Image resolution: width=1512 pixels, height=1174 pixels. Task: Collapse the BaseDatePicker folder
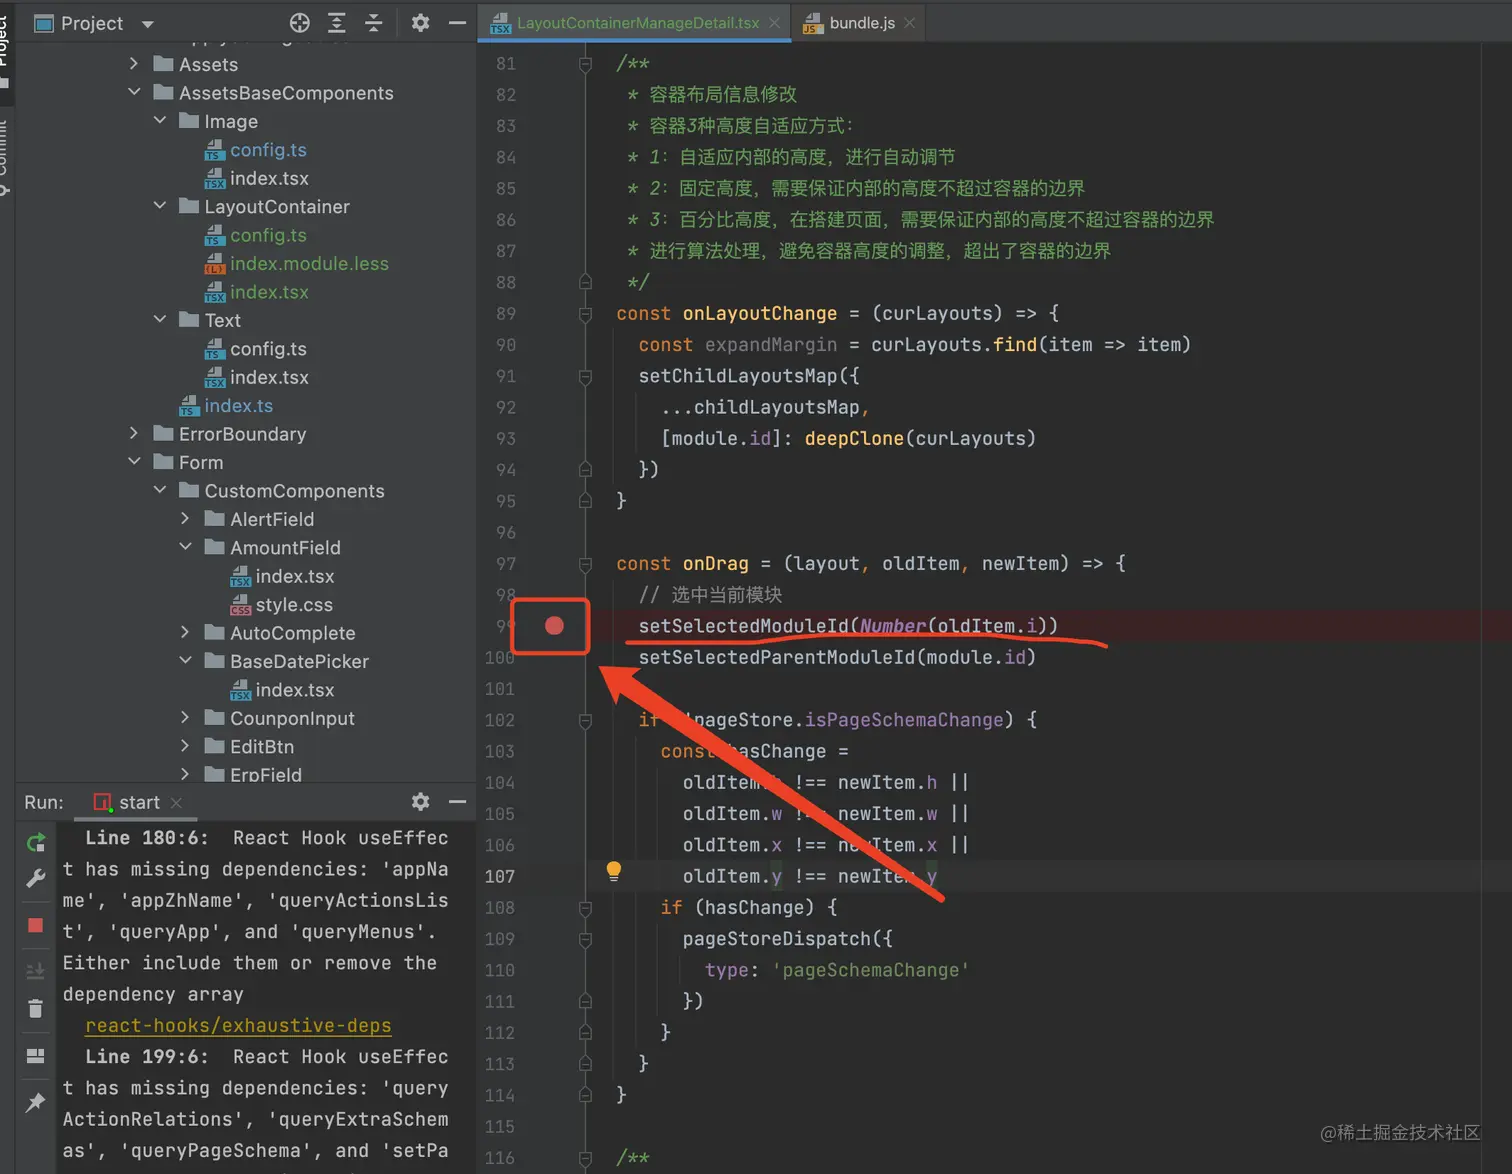tap(185, 660)
